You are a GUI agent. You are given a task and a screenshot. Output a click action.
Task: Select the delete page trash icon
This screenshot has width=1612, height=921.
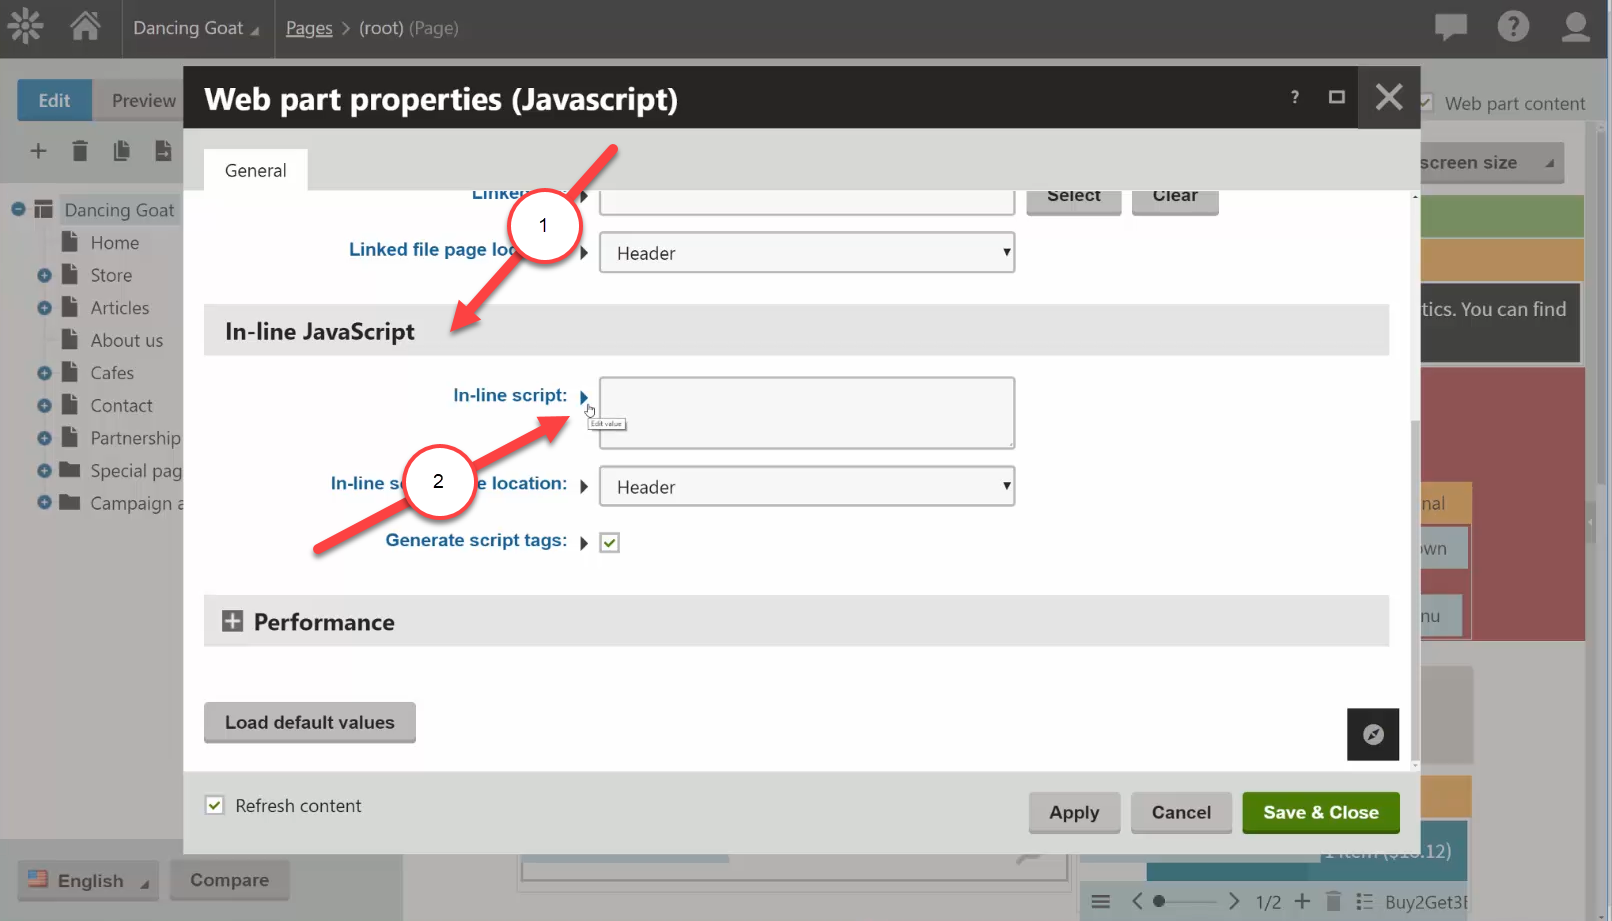pyautogui.click(x=80, y=151)
